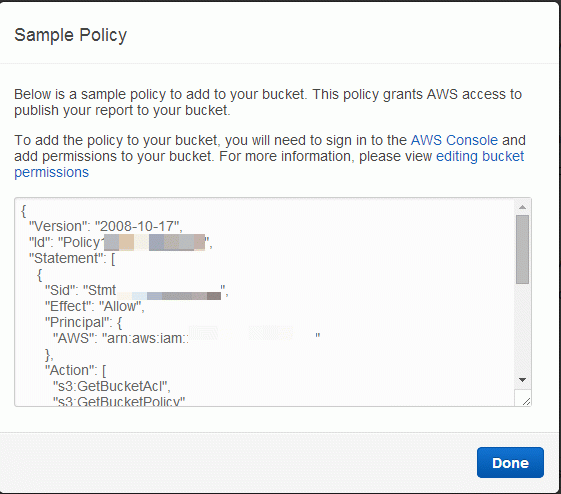The image size is (561, 494).
Task: Click the textarea resize grip corner
Action: [x=526, y=401]
